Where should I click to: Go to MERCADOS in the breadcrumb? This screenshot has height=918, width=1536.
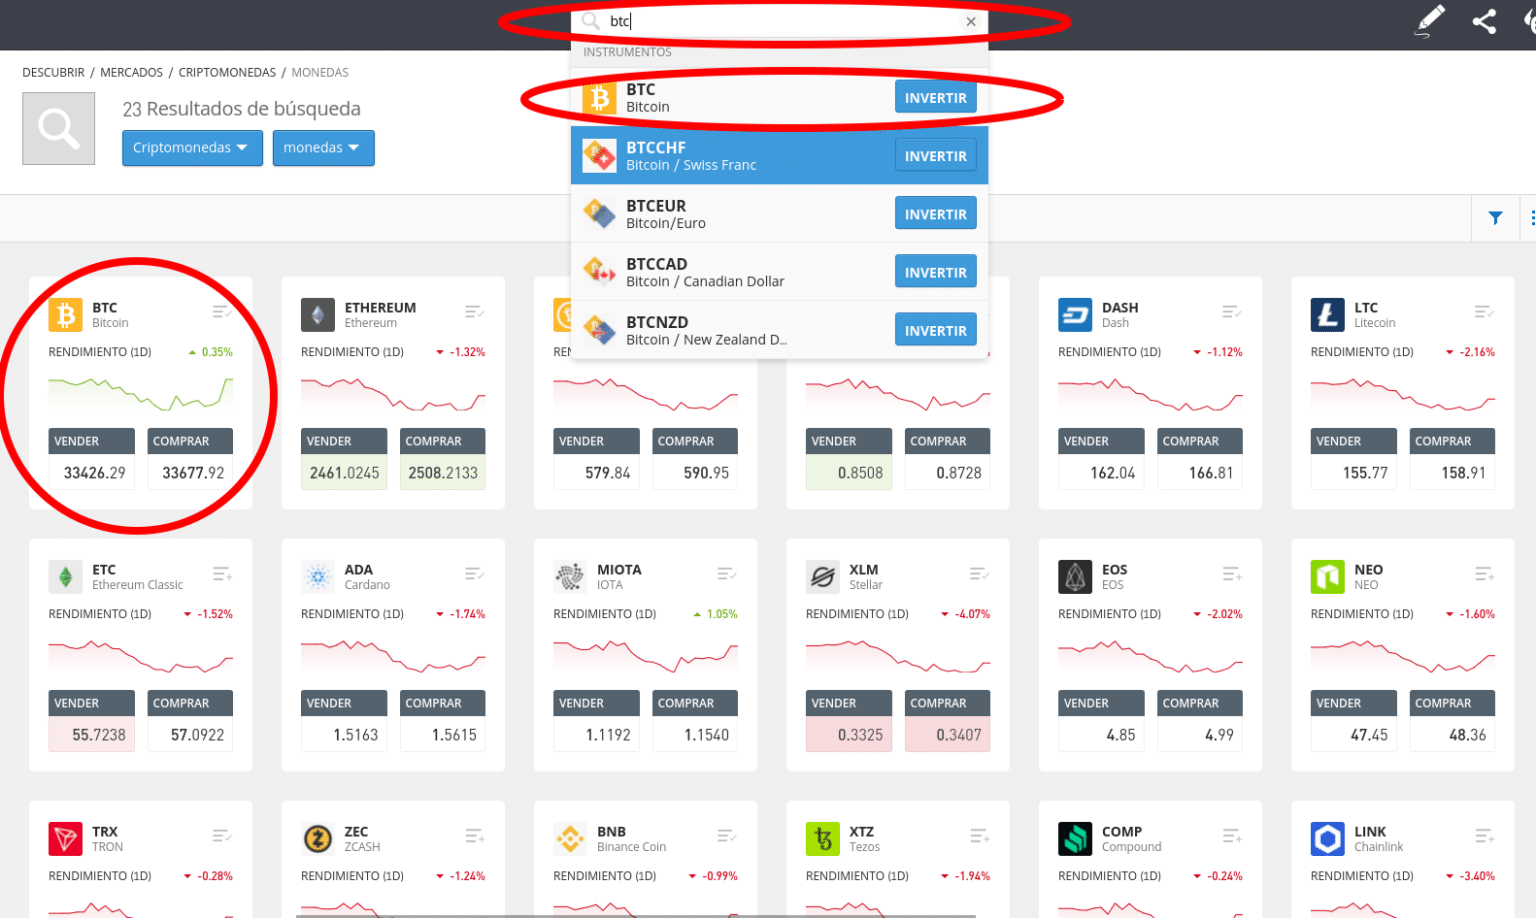pos(131,73)
